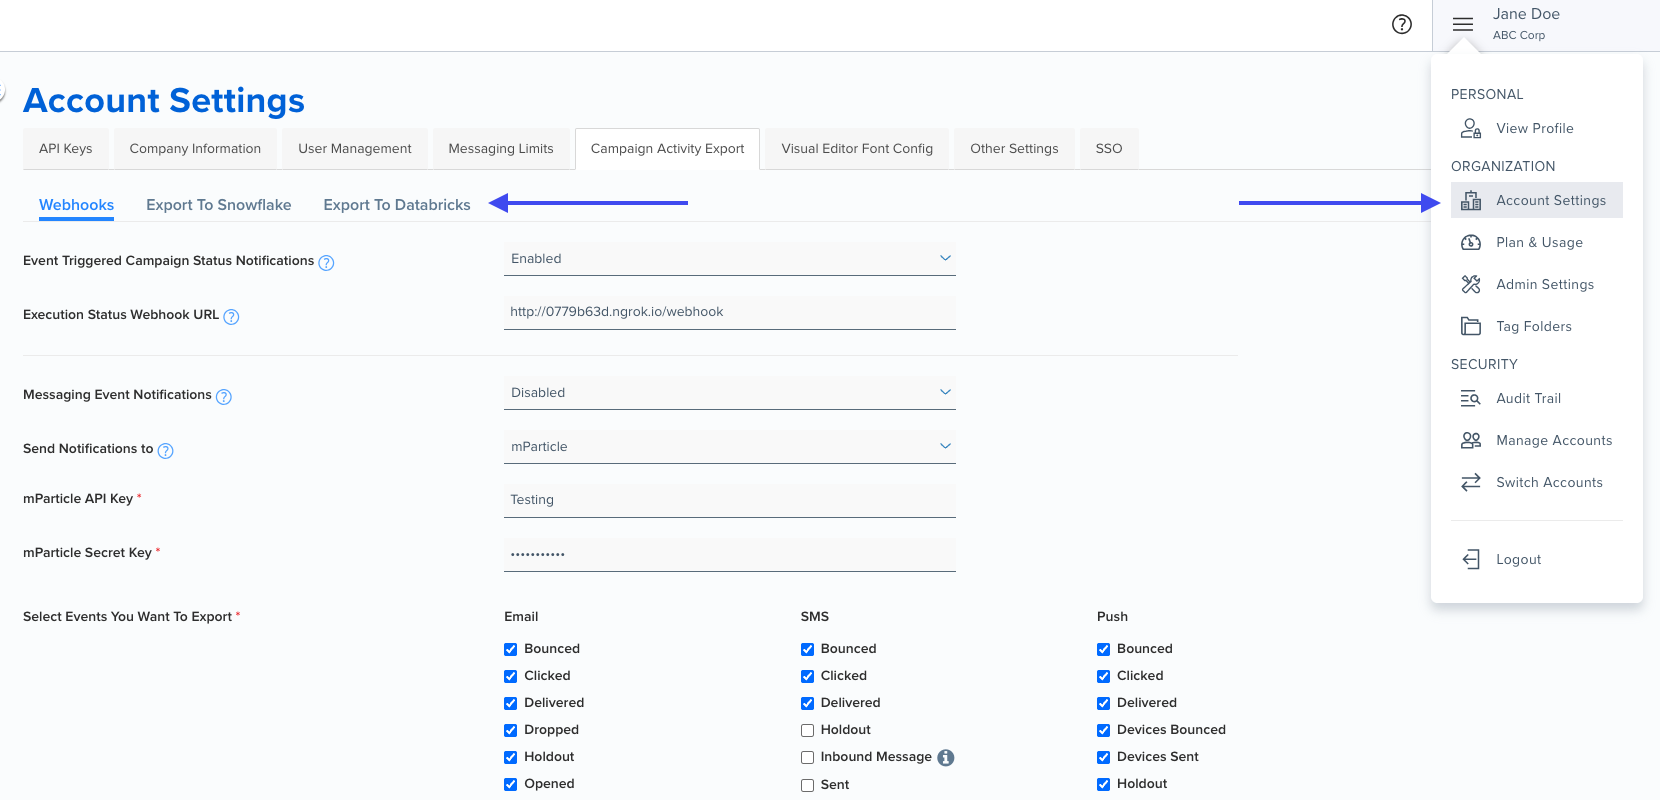Image resolution: width=1660 pixels, height=800 pixels.
Task: Show help for Messaging Event Notifications
Action: point(224,397)
